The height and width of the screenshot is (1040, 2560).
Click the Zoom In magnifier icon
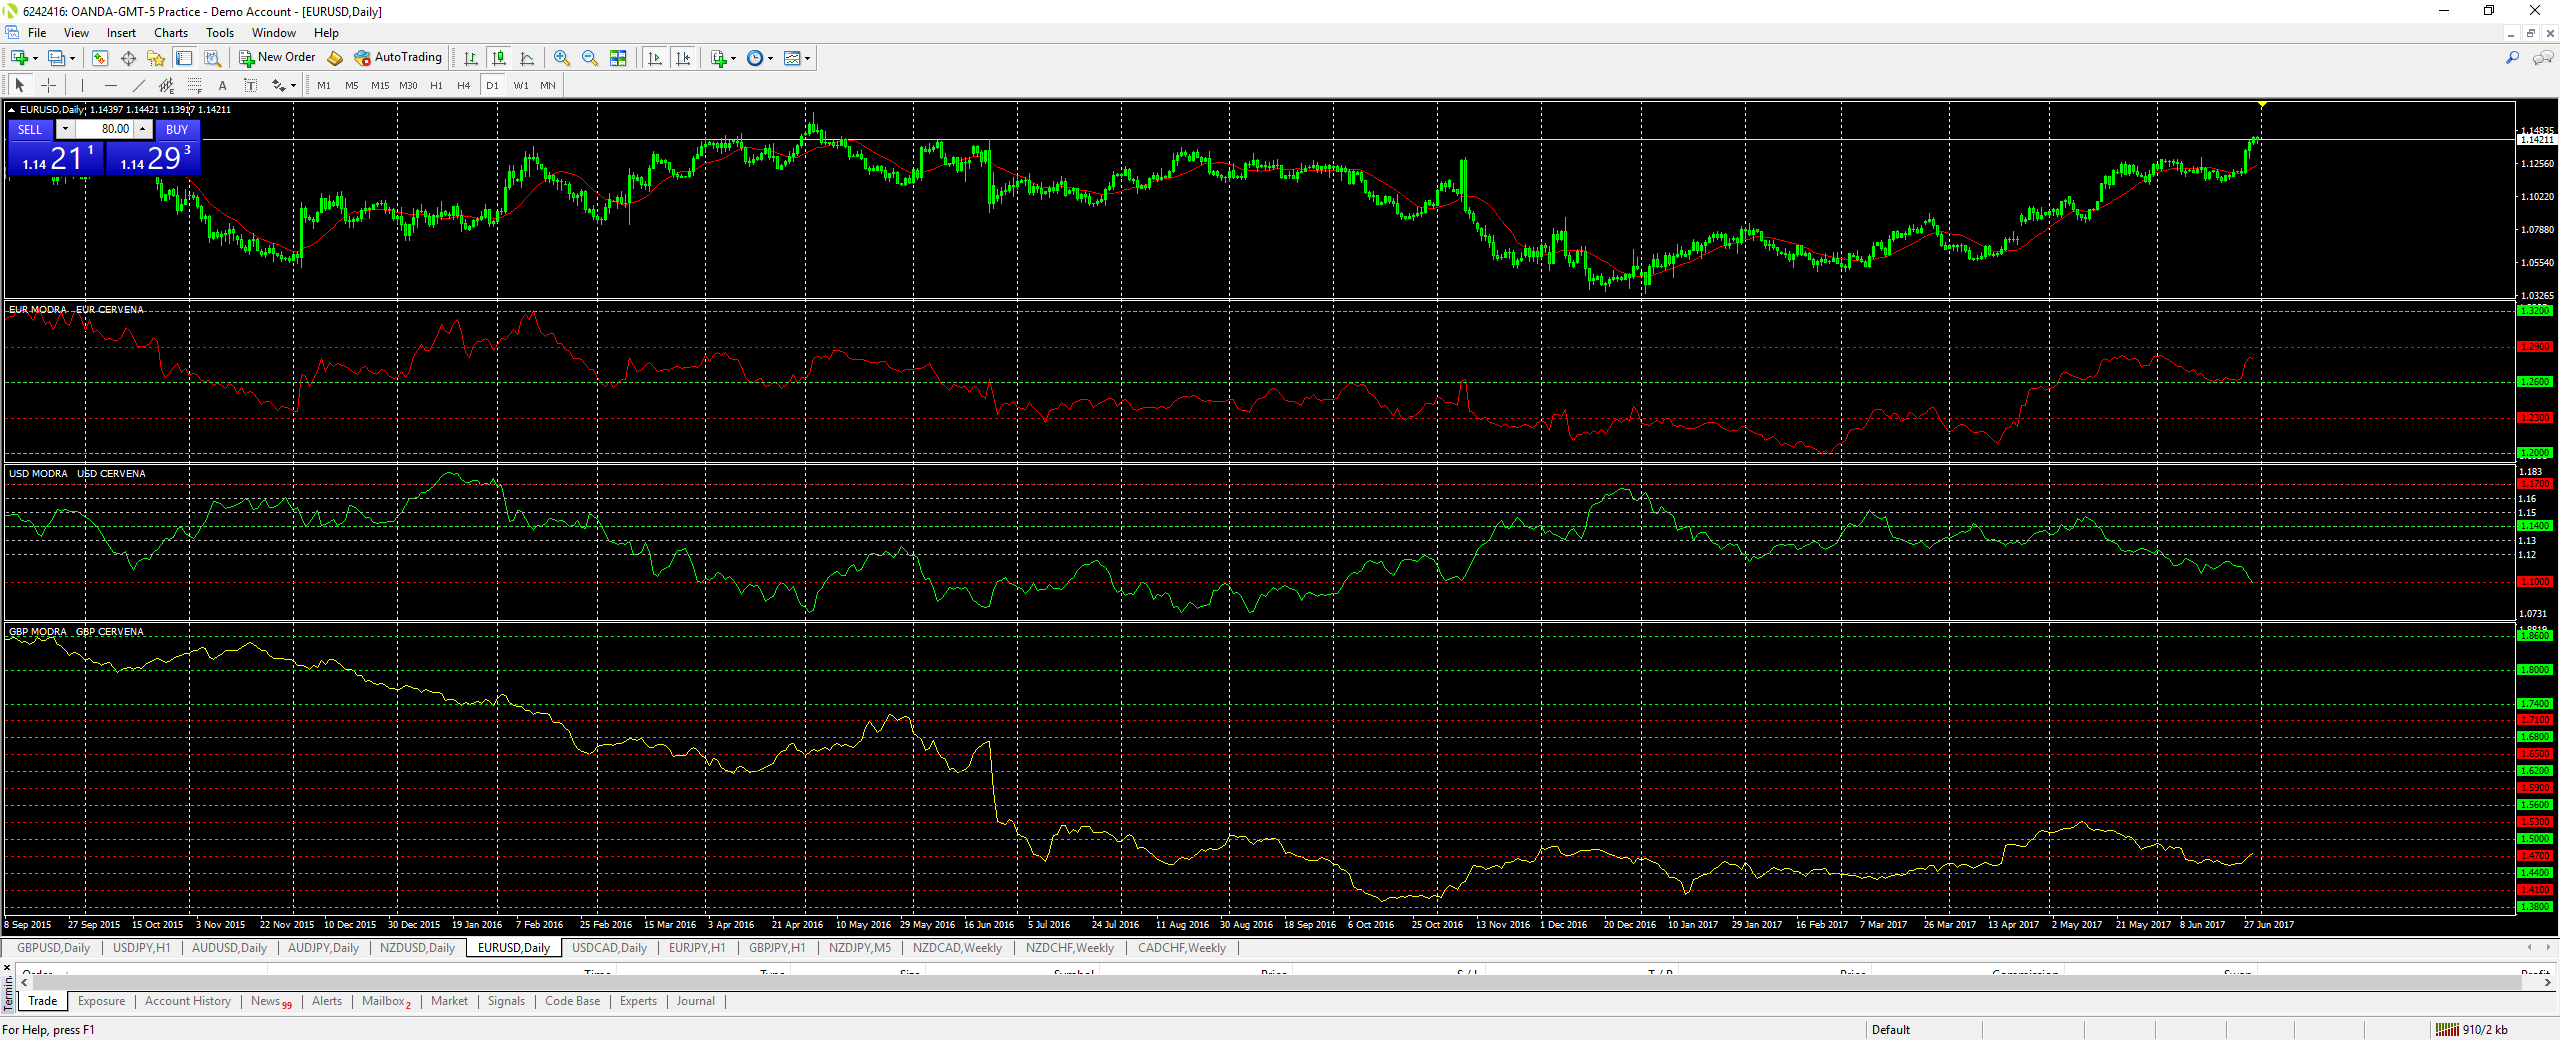click(561, 58)
